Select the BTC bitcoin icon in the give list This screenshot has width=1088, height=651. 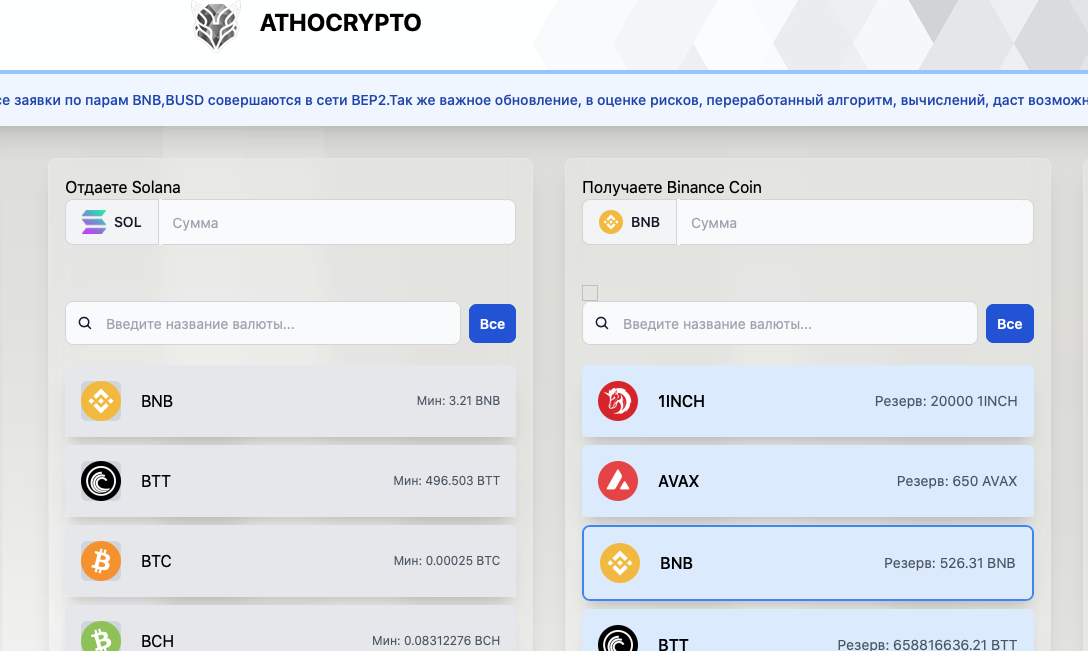101,561
